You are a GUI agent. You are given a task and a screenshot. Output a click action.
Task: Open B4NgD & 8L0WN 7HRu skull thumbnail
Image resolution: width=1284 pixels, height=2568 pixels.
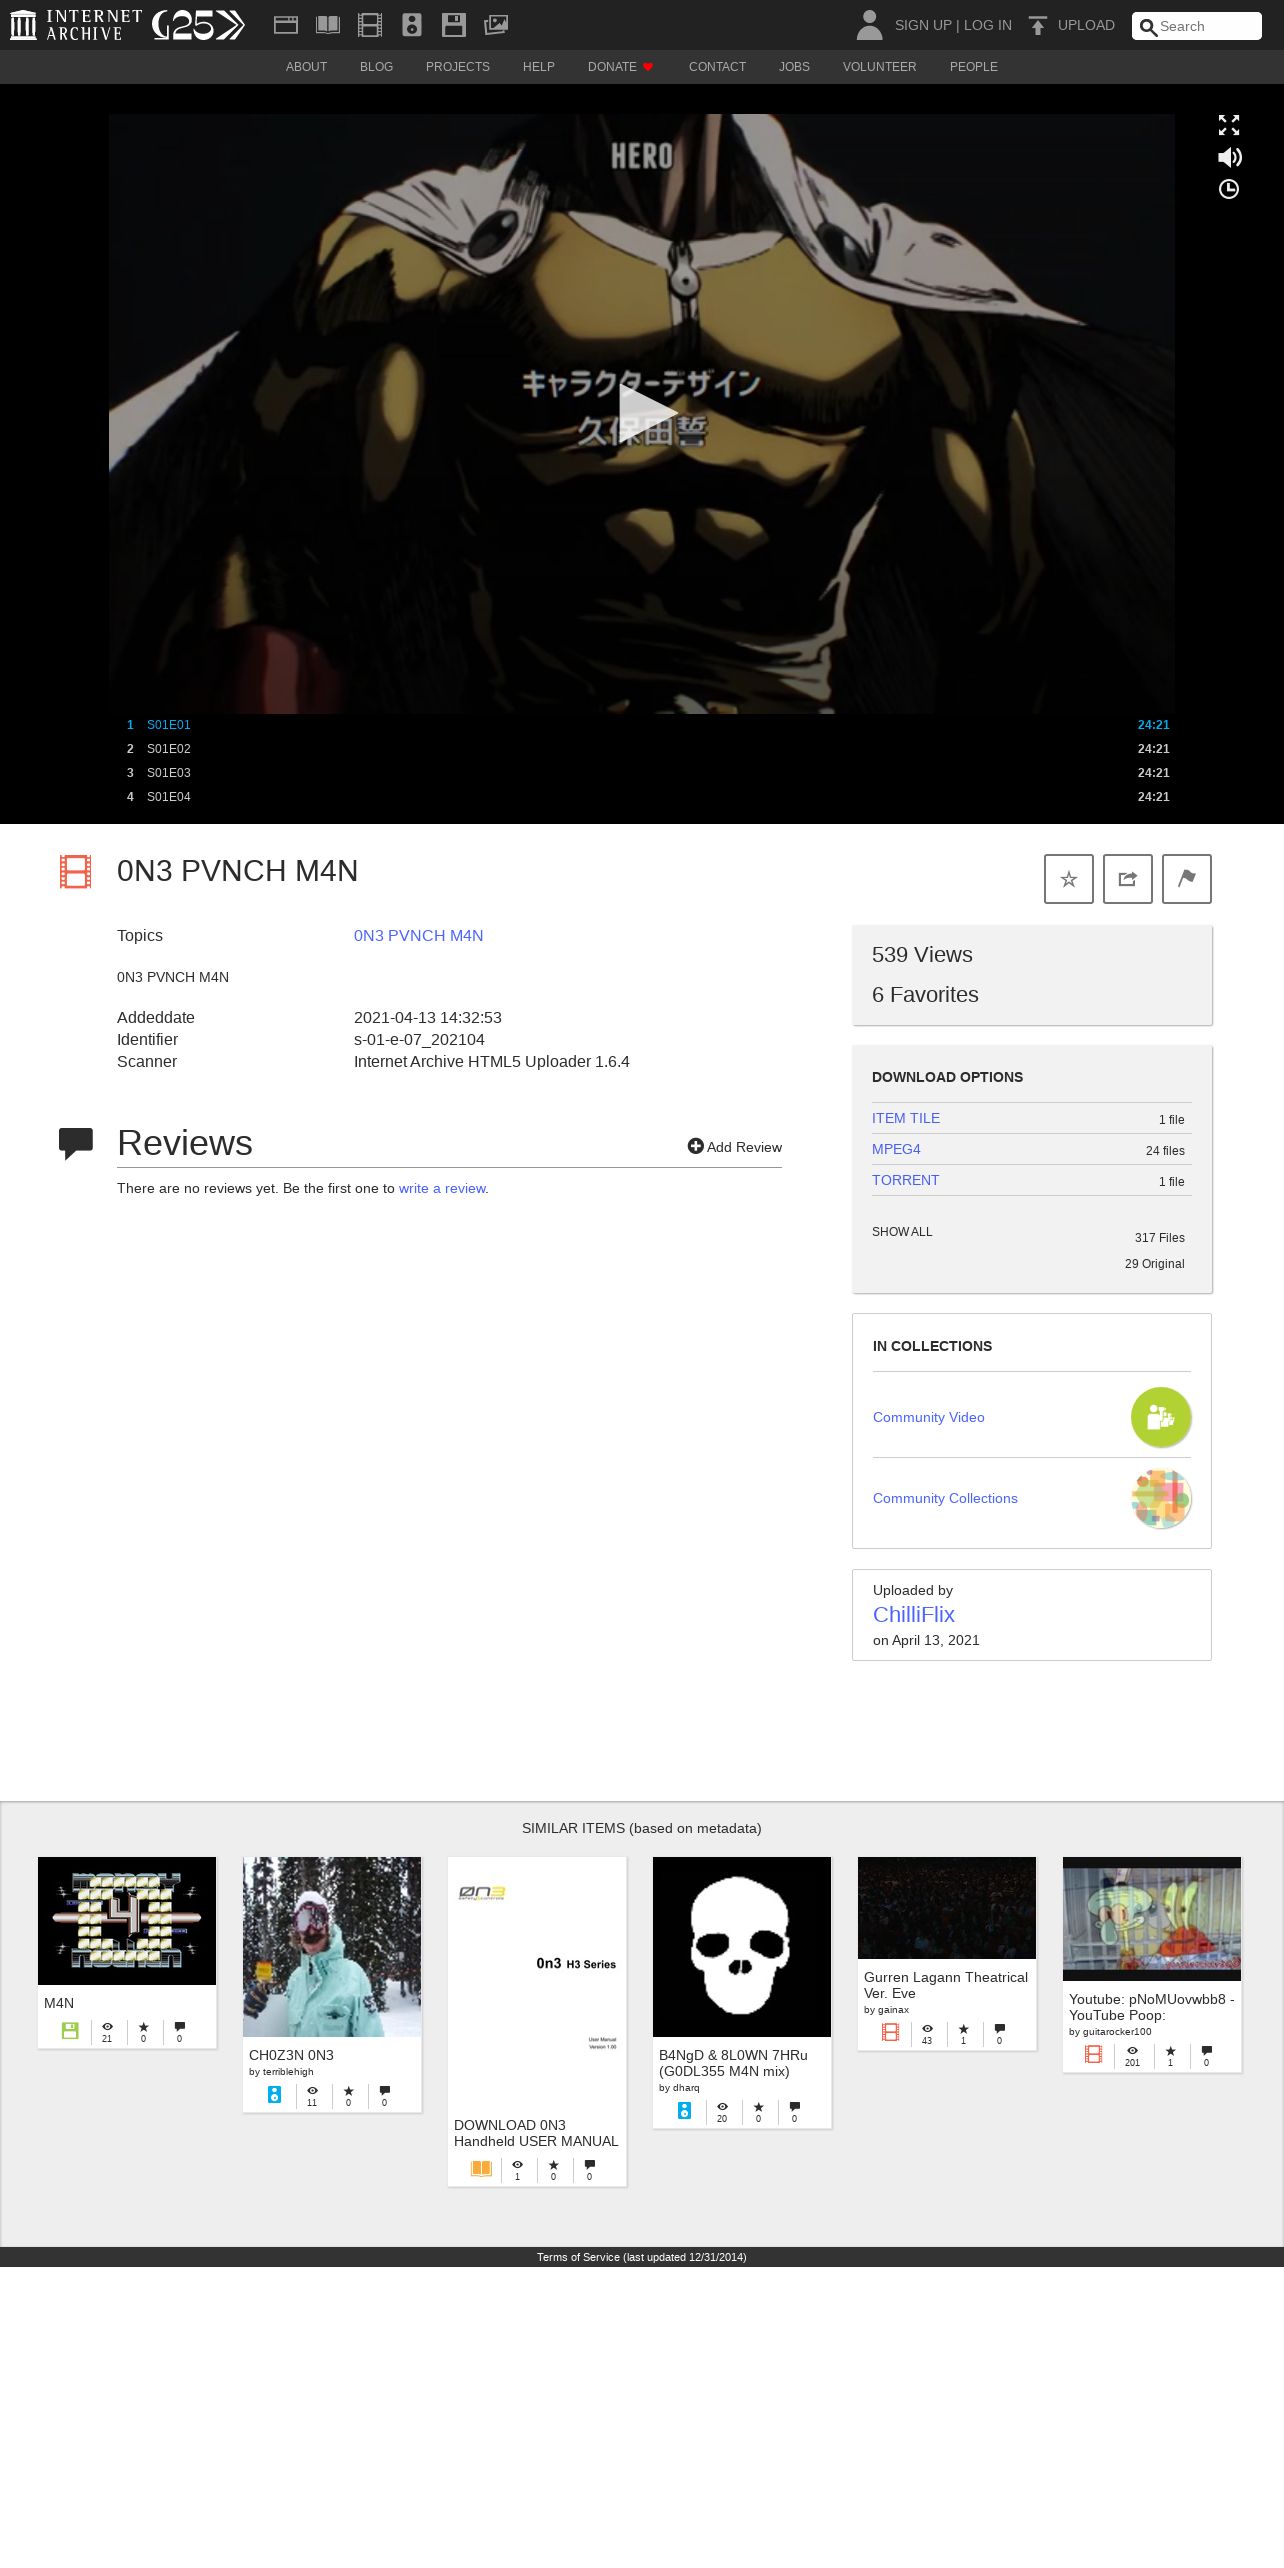742,1947
